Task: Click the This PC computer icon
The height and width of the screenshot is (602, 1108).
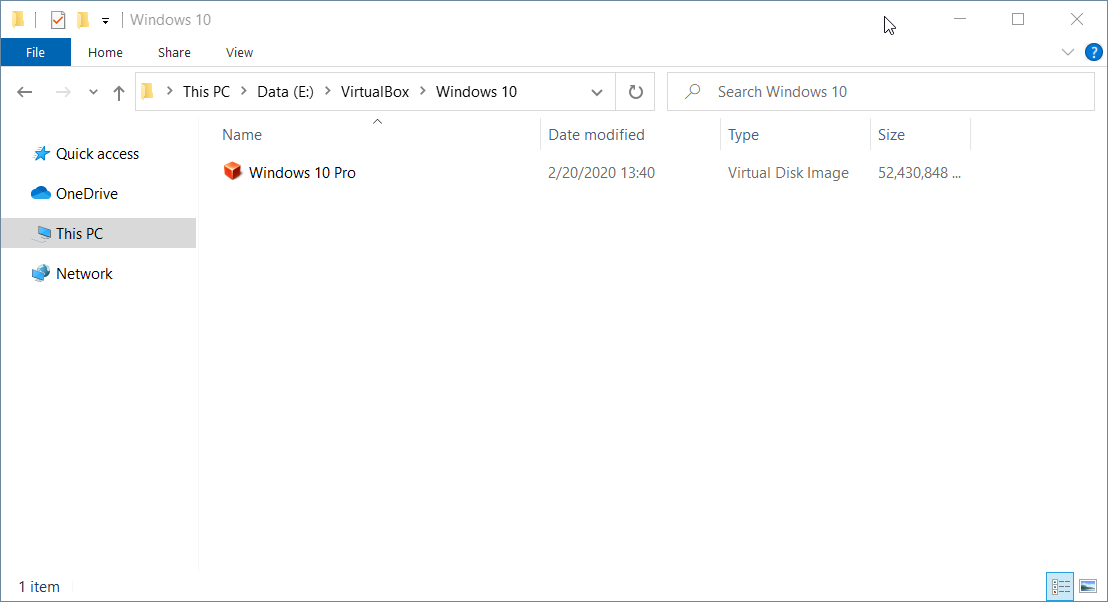Action: tap(43, 233)
